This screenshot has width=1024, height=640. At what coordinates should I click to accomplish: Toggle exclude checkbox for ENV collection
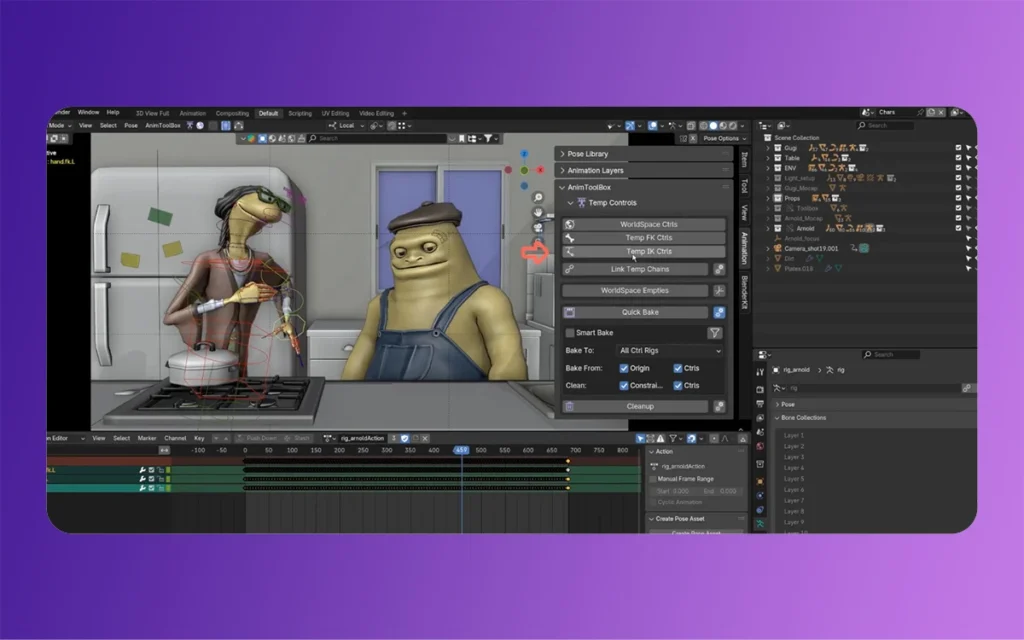(958, 168)
